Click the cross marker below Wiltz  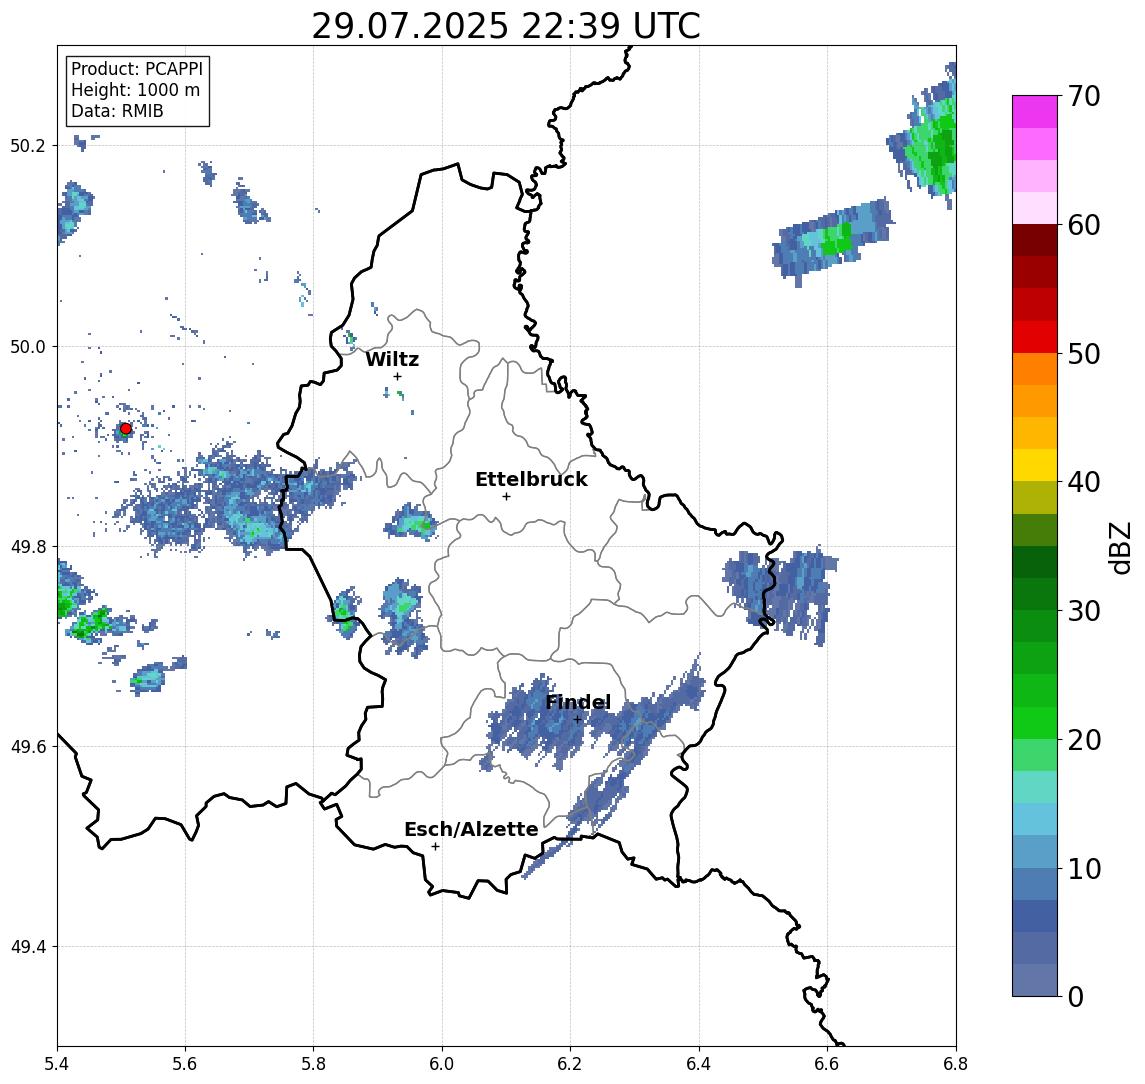[397, 376]
